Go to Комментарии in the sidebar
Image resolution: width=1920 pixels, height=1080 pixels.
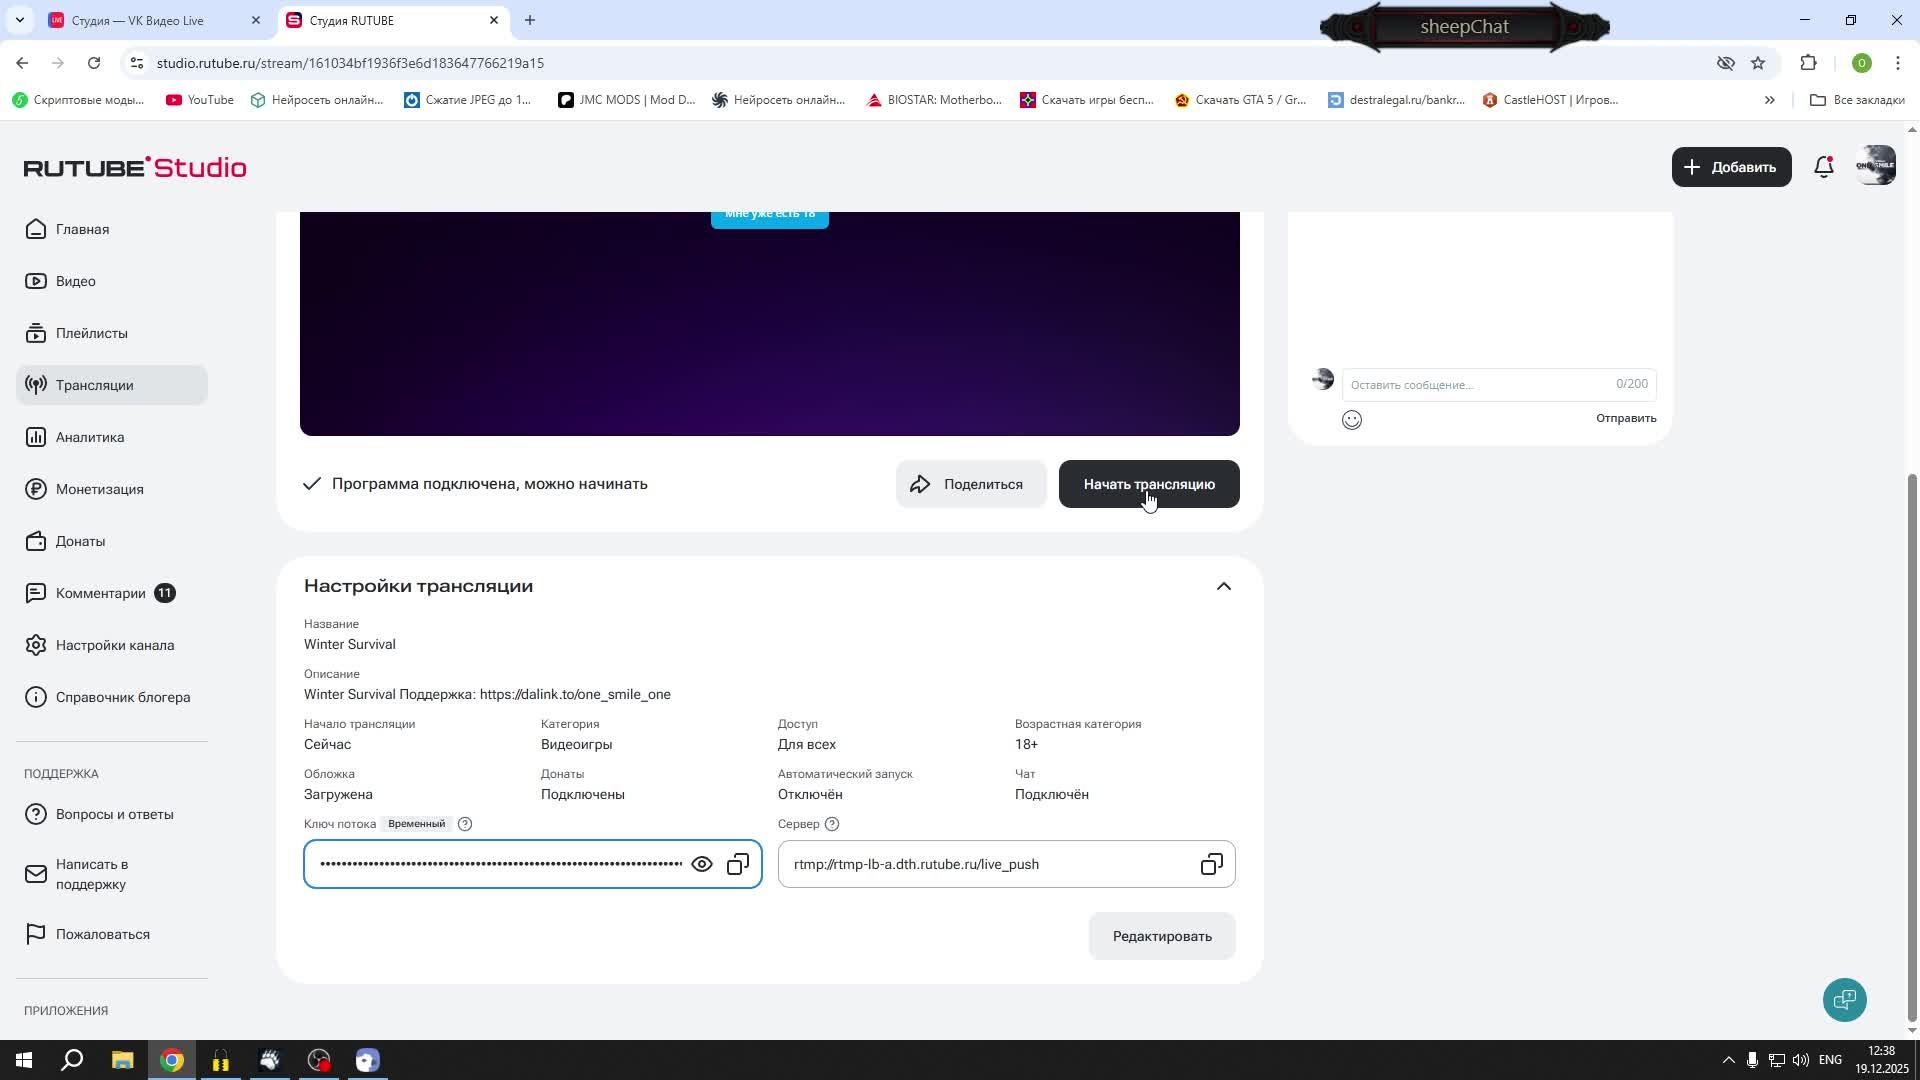pos(100,593)
